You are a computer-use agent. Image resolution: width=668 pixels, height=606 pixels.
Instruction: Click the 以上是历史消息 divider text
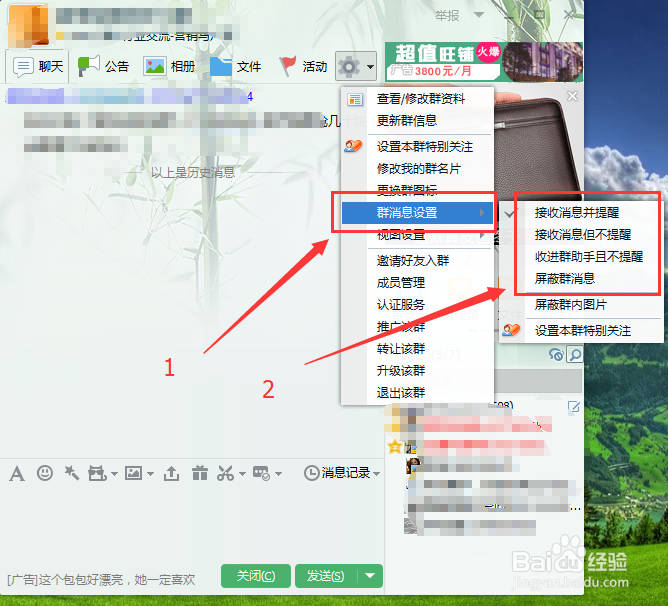193,173
